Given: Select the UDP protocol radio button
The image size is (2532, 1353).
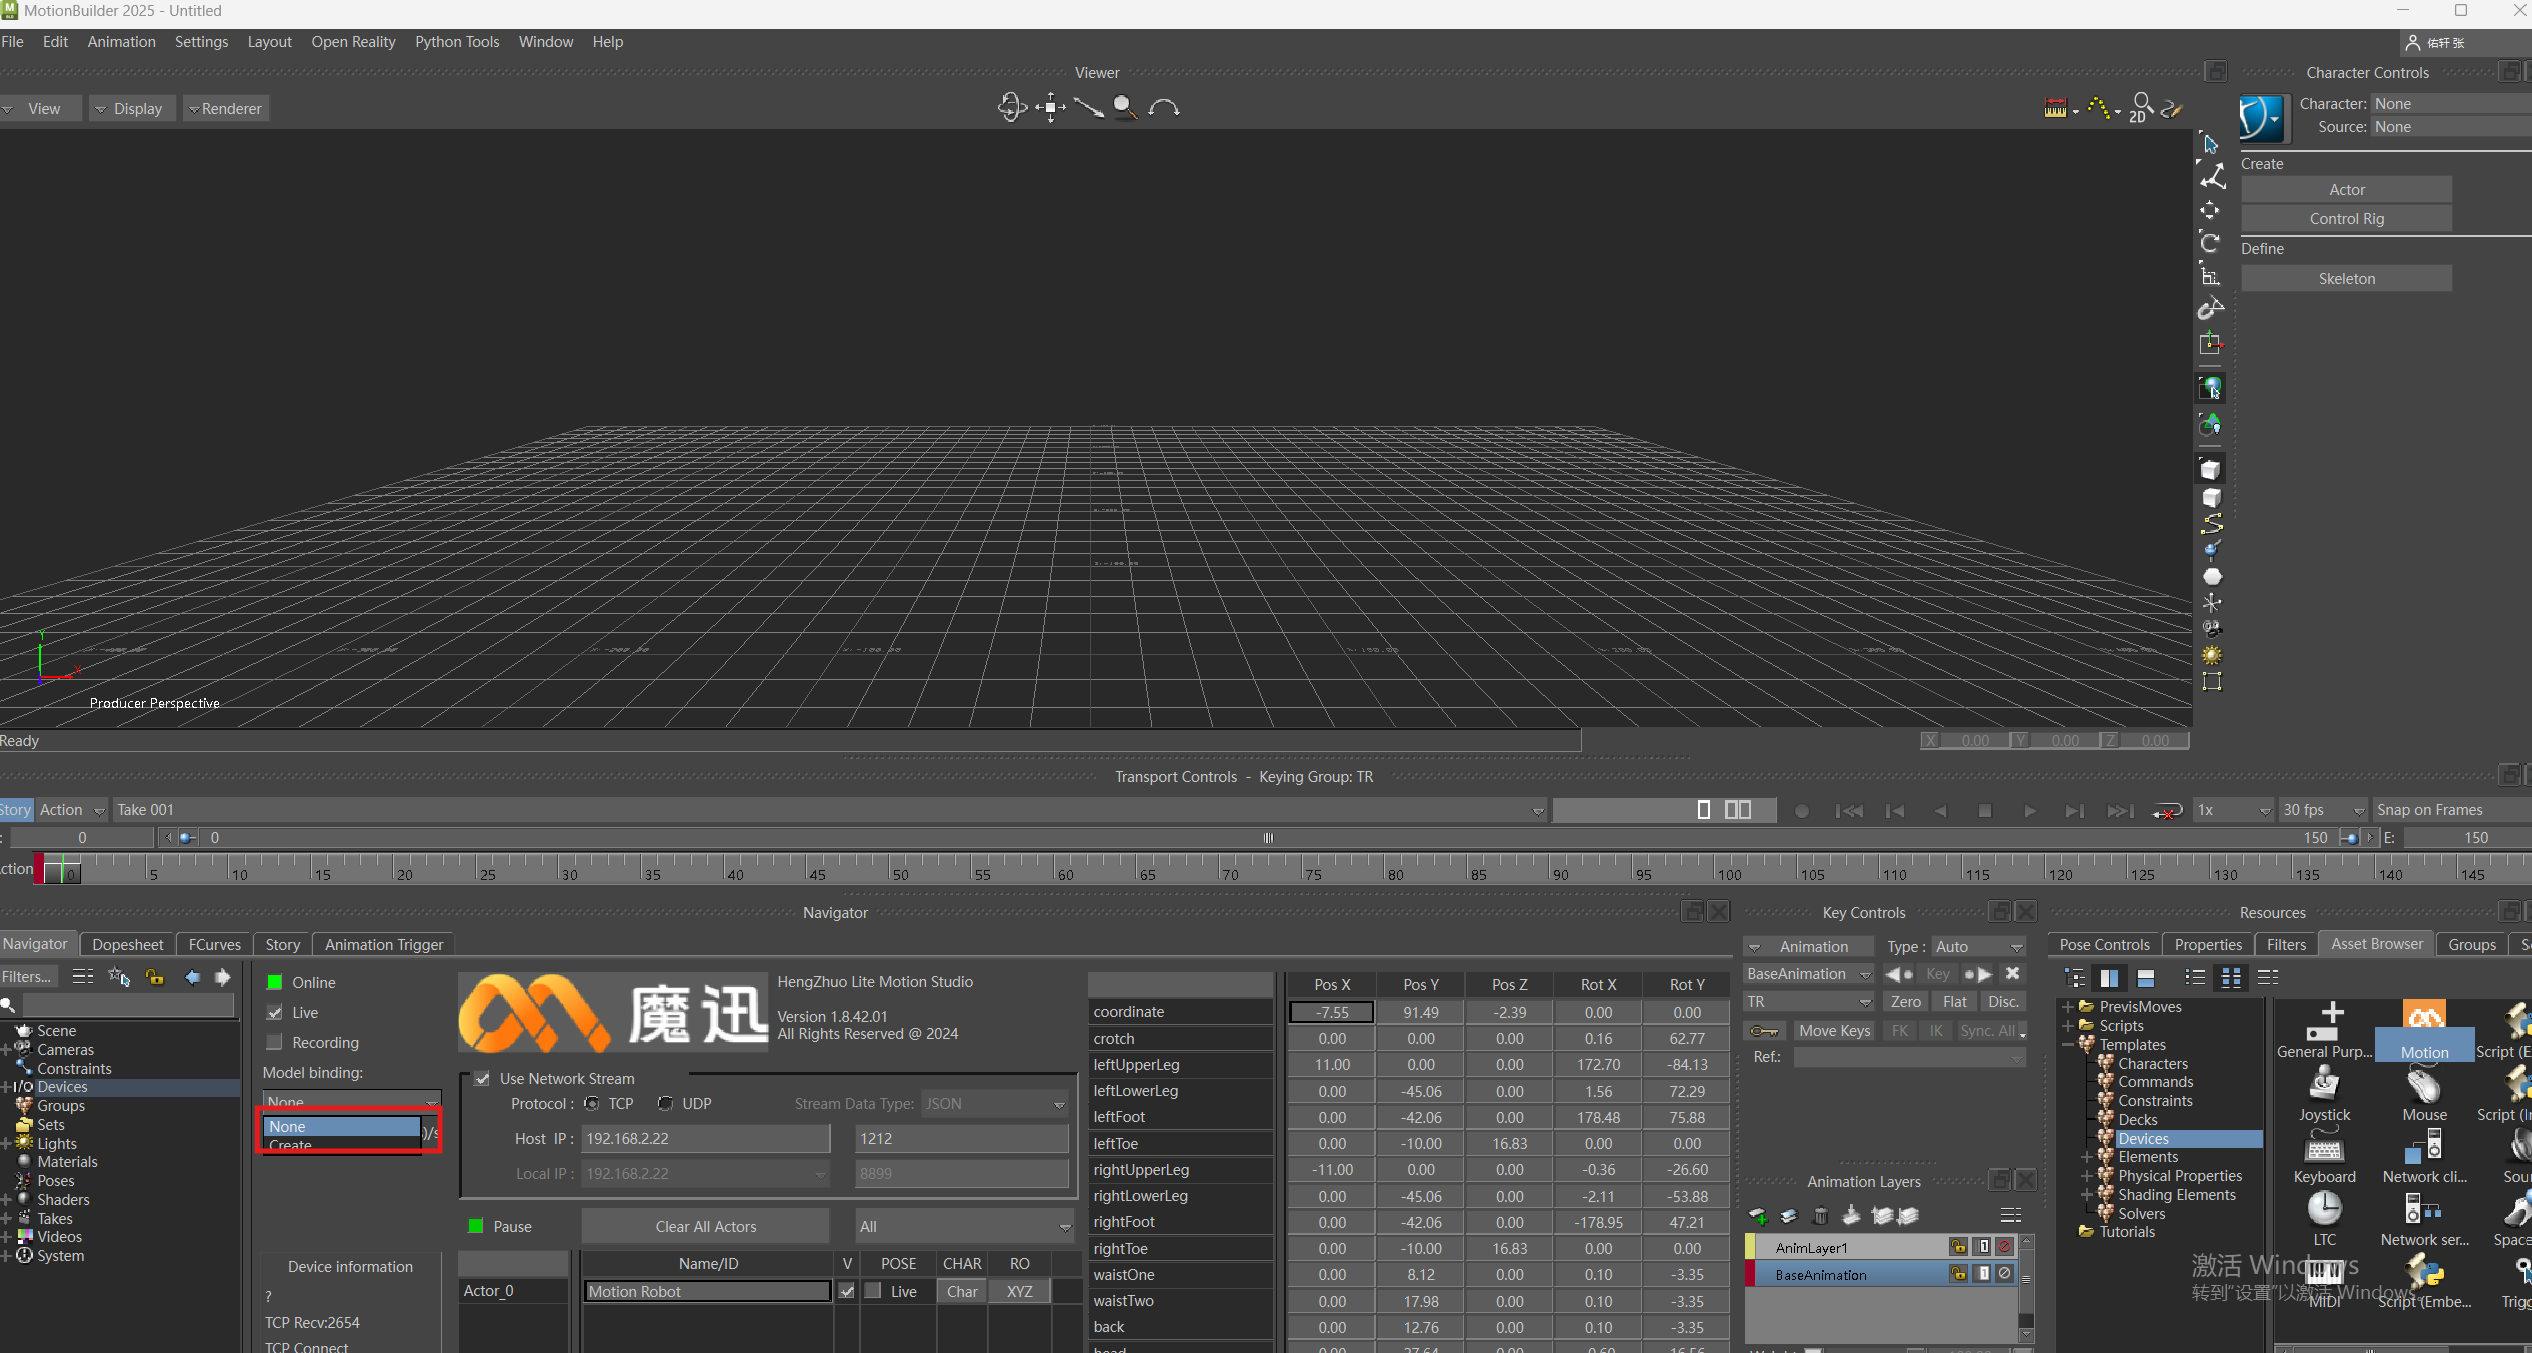Looking at the screenshot, I should tap(665, 1104).
